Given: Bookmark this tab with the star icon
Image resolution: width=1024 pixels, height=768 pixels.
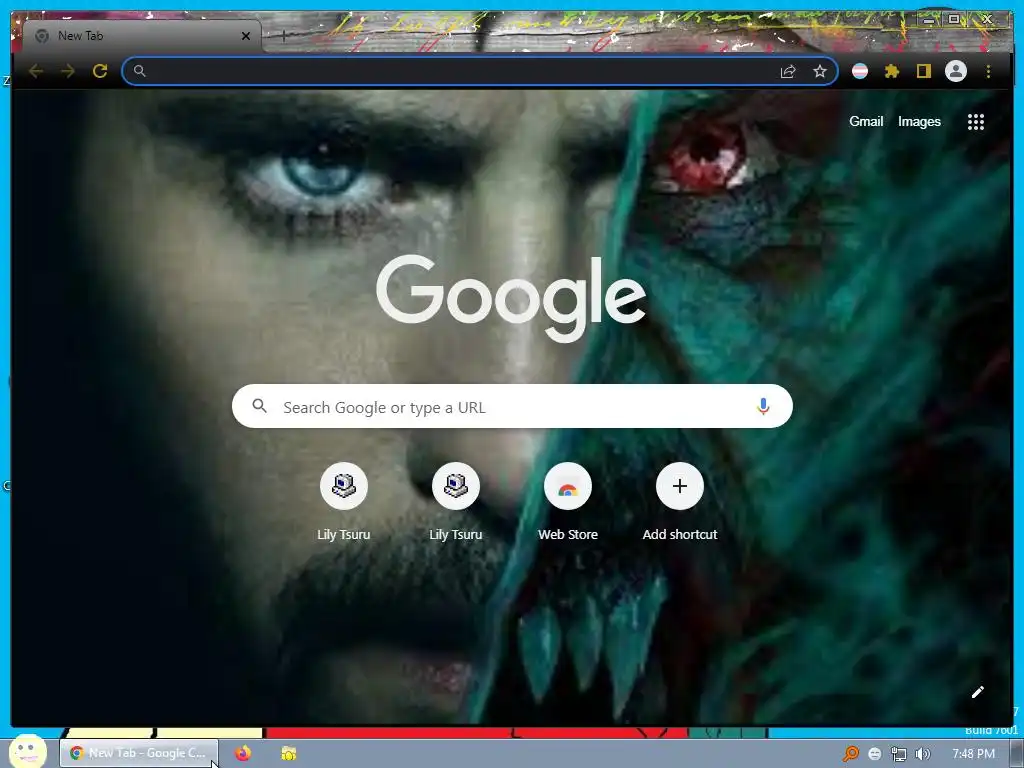Looking at the screenshot, I should (820, 71).
